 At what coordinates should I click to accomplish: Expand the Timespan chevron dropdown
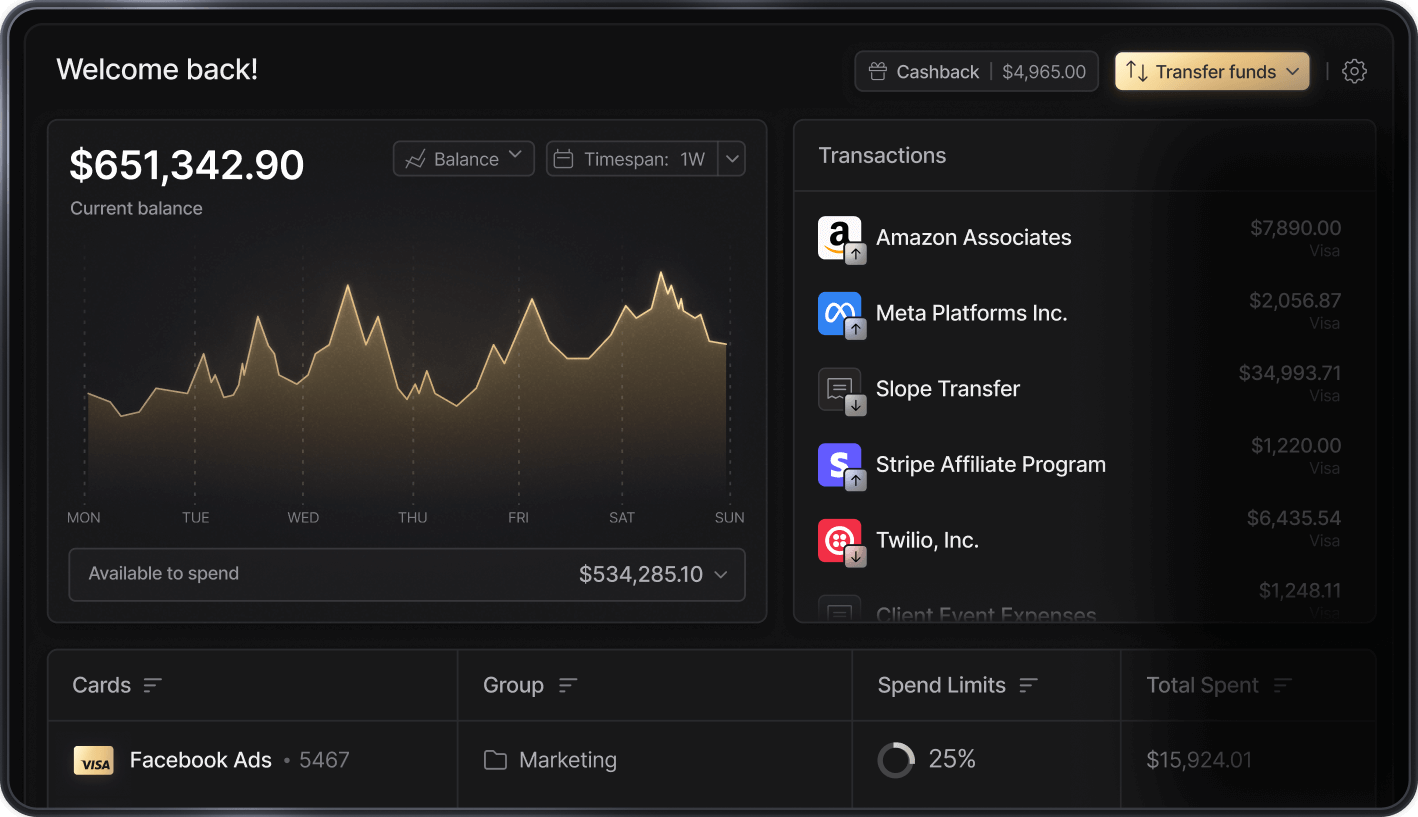pyautogui.click(x=732, y=159)
